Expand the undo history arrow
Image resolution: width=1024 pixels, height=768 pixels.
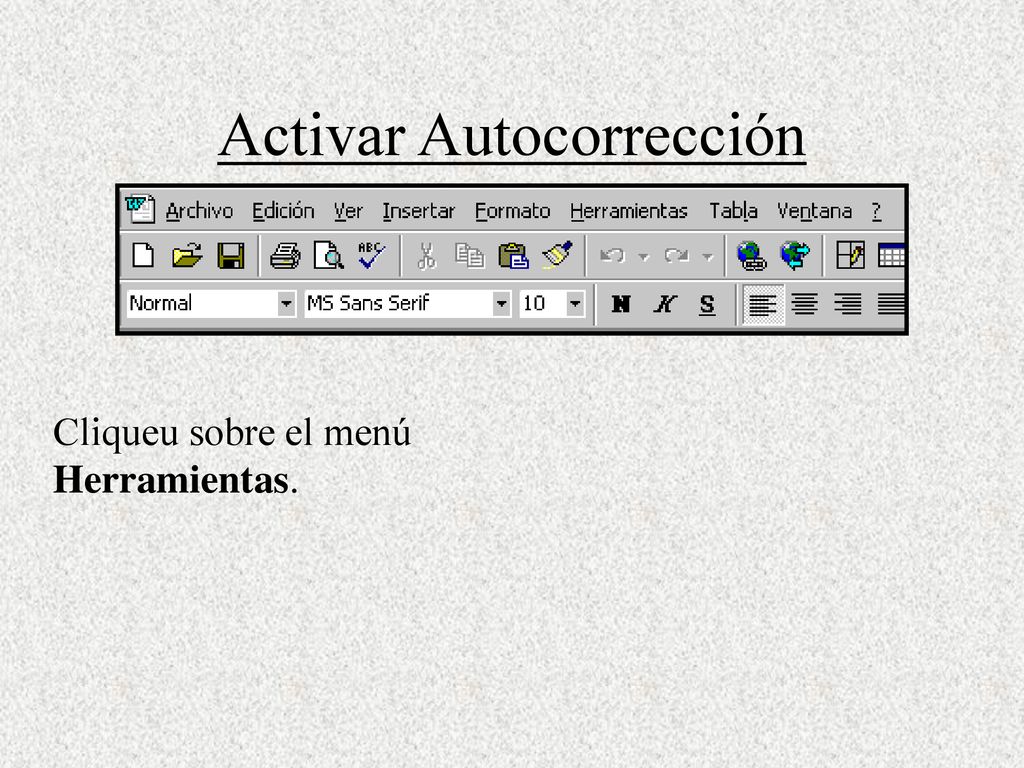point(643,256)
